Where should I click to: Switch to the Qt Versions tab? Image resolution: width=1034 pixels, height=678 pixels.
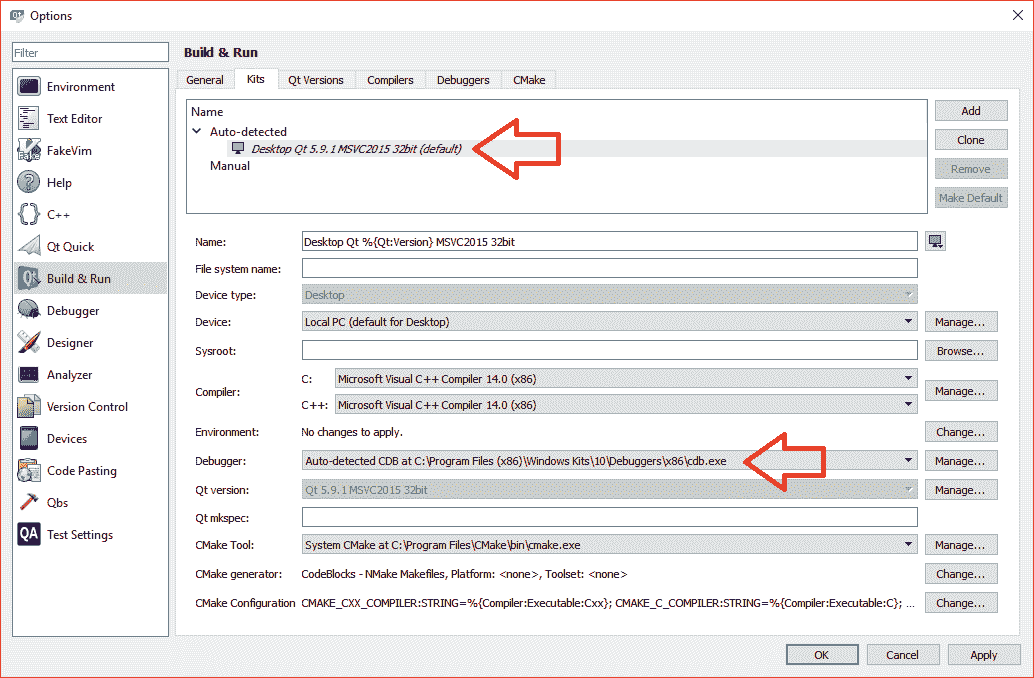tap(315, 80)
